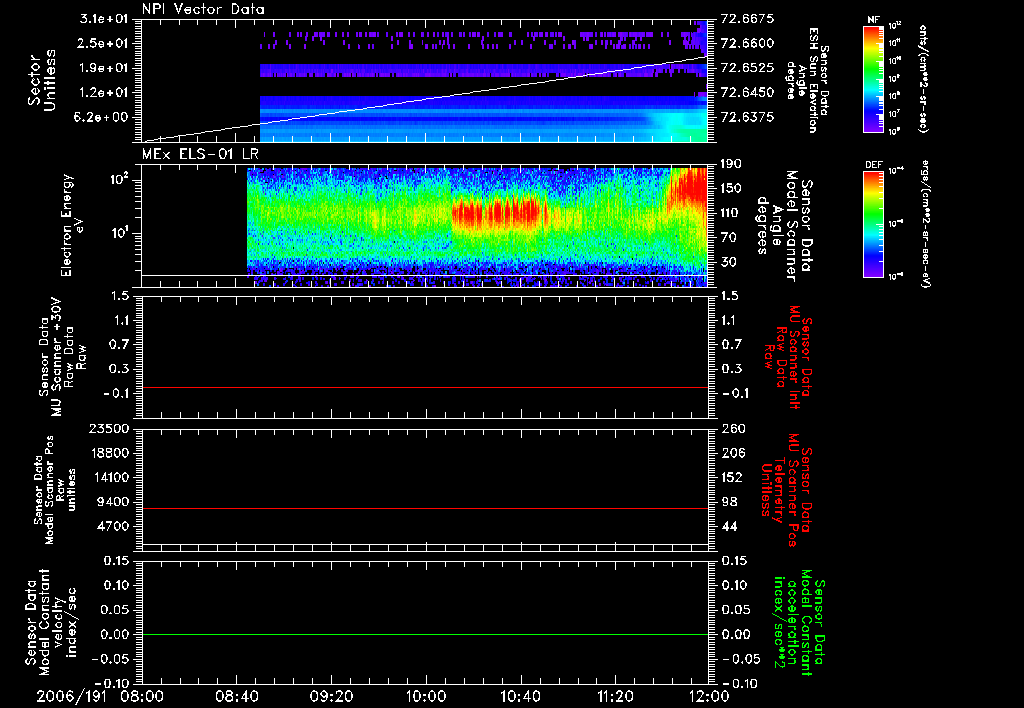The width and height of the screenshot is (1024, 708).
Task: Select the "190" scanner angle tick
Action: click(x=731, y=164)
